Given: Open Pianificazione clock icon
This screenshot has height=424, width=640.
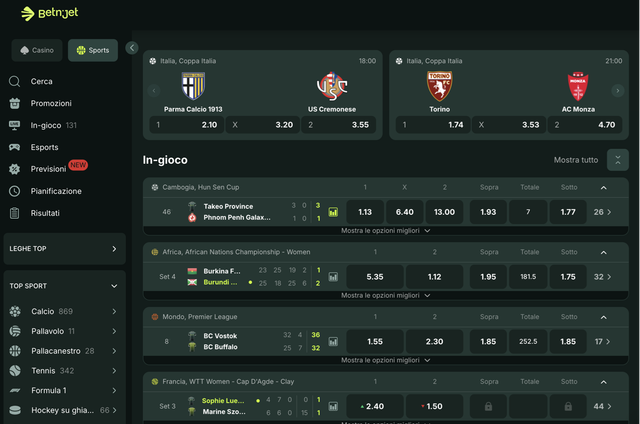Looking at the screenshot, I should [15, 191].
